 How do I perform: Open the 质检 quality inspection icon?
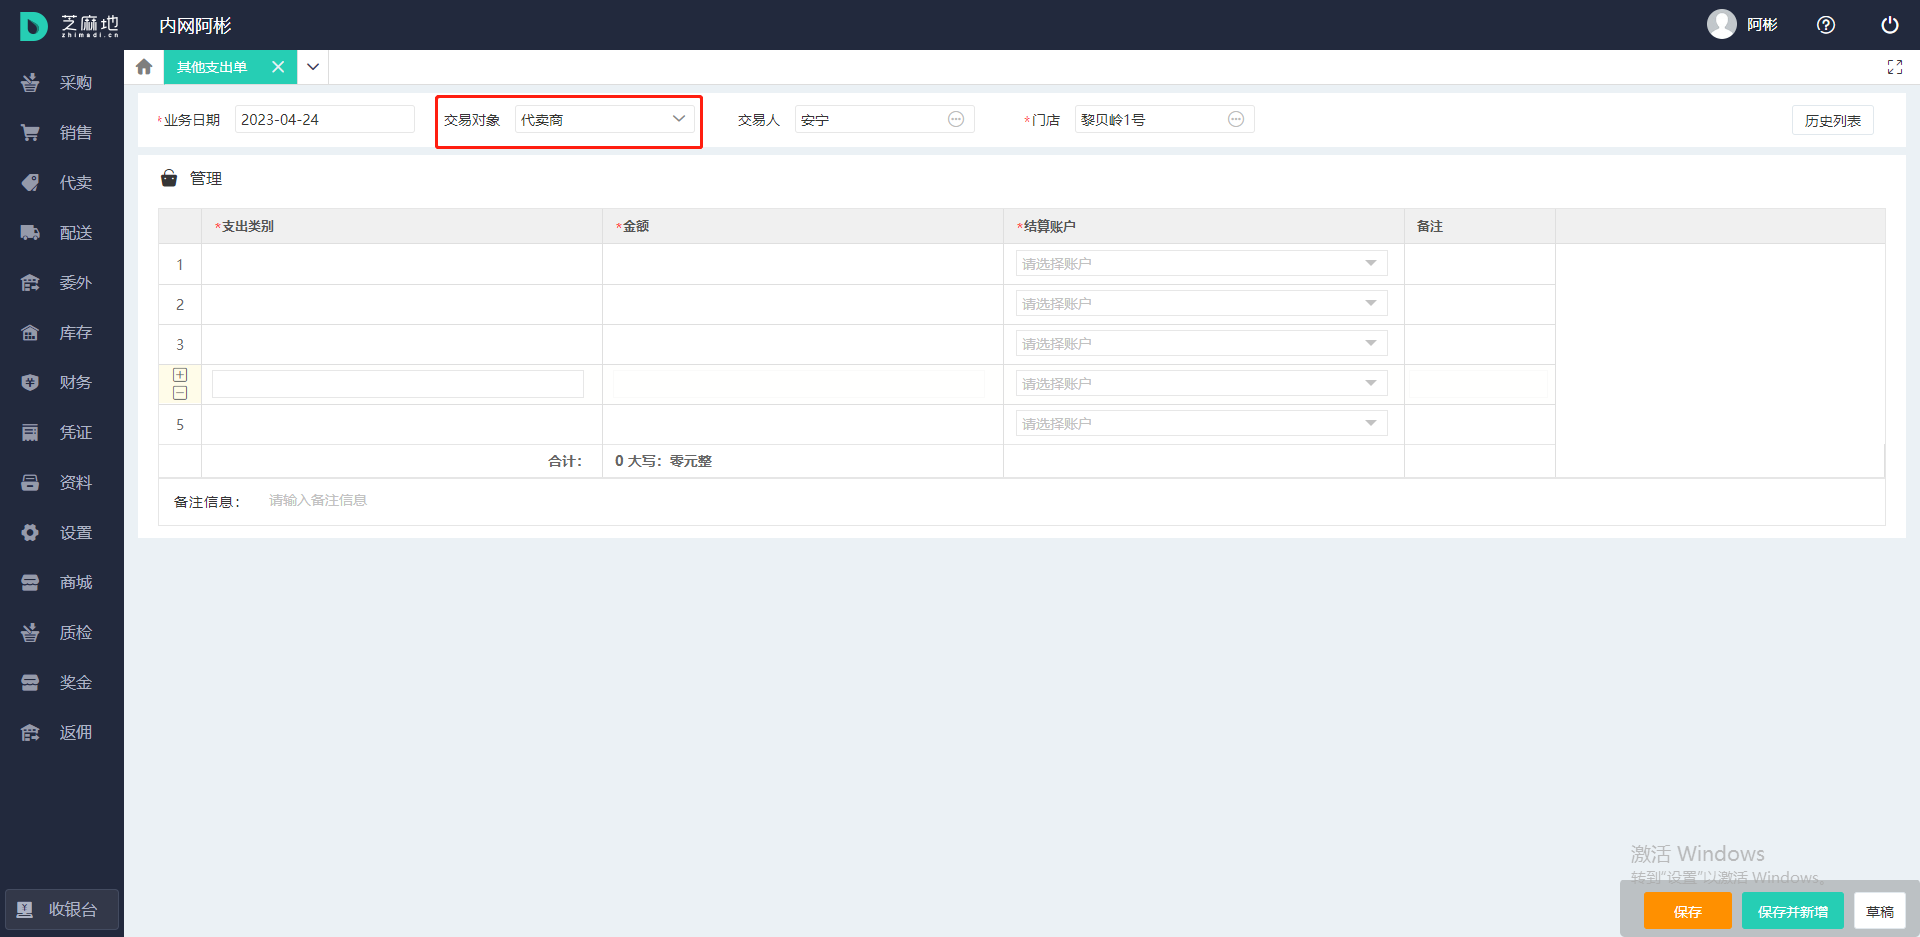click(30, 632)
